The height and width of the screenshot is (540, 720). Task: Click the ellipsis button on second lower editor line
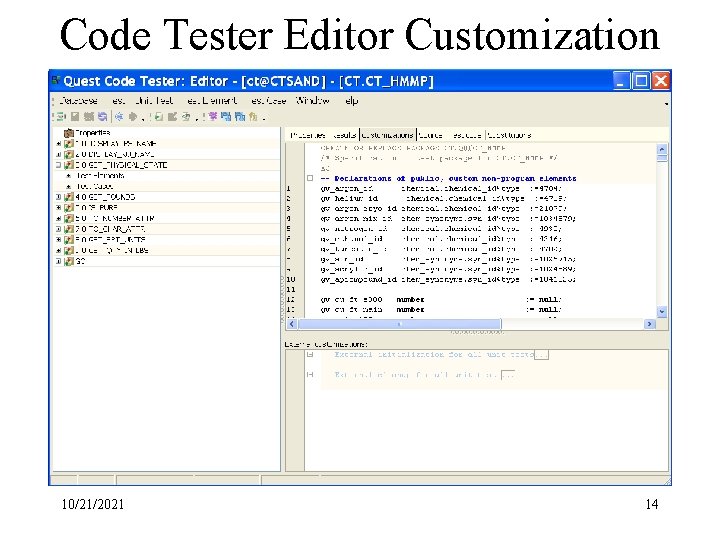[508, 375]
